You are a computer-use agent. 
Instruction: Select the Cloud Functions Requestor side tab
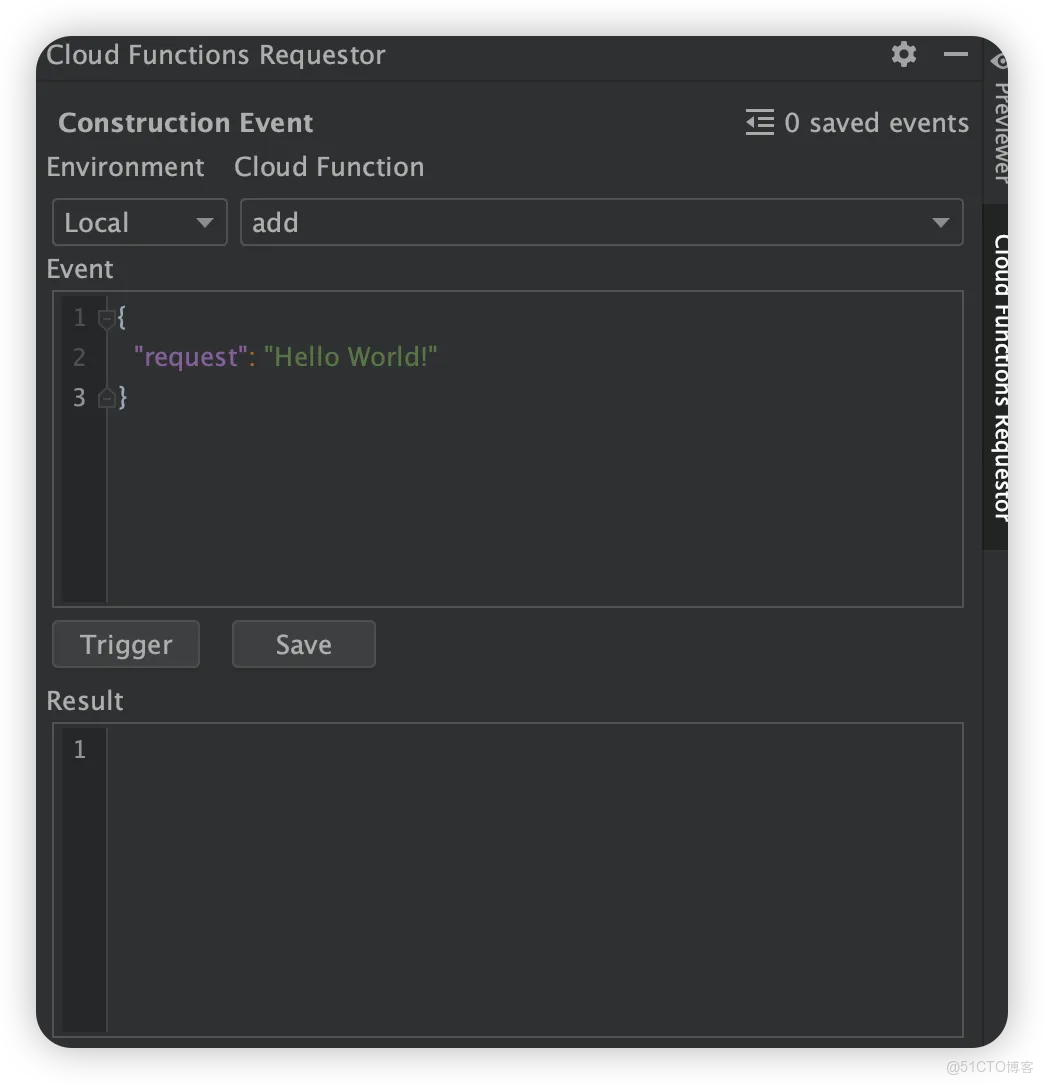(x=998, y=377)
